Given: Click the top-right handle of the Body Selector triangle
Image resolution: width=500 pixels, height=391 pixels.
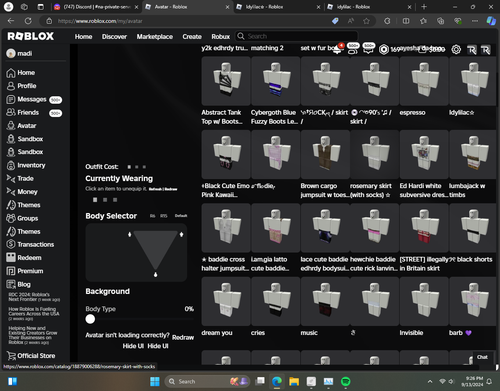Looking at the screenshot, I should 181,234.
